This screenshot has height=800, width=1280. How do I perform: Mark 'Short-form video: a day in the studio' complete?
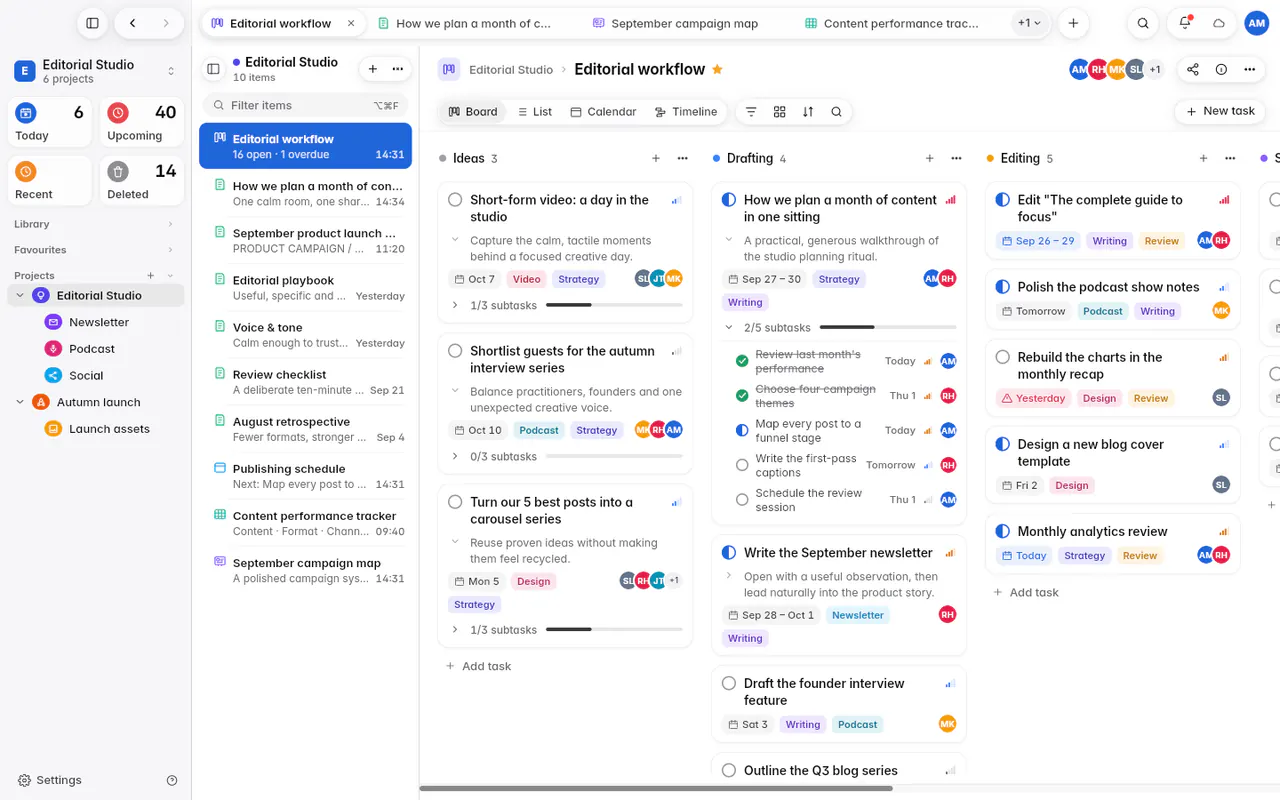point(455,200)
